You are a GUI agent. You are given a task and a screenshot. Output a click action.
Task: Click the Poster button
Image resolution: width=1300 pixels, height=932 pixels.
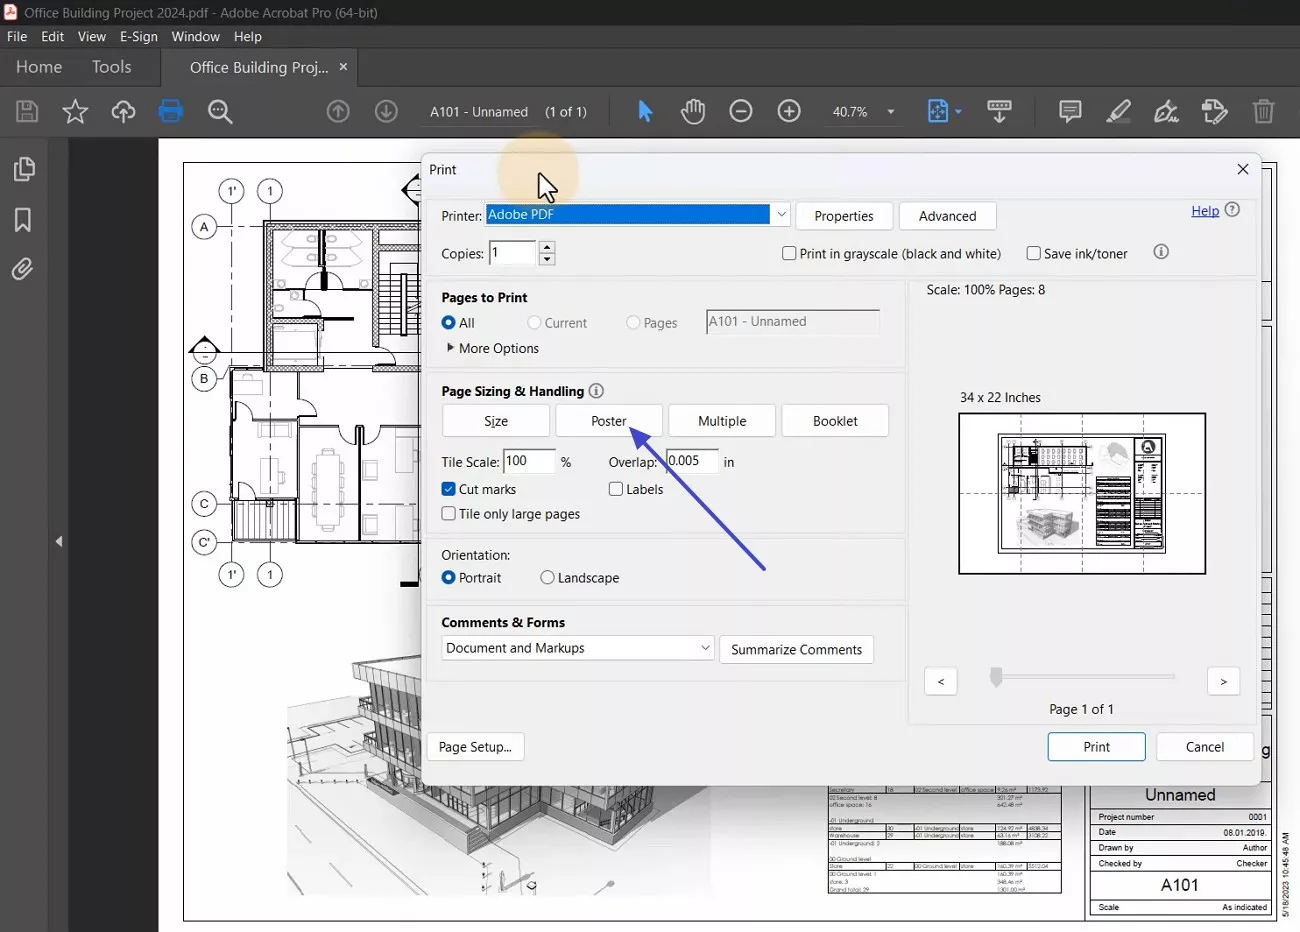[x=608, y=421]
